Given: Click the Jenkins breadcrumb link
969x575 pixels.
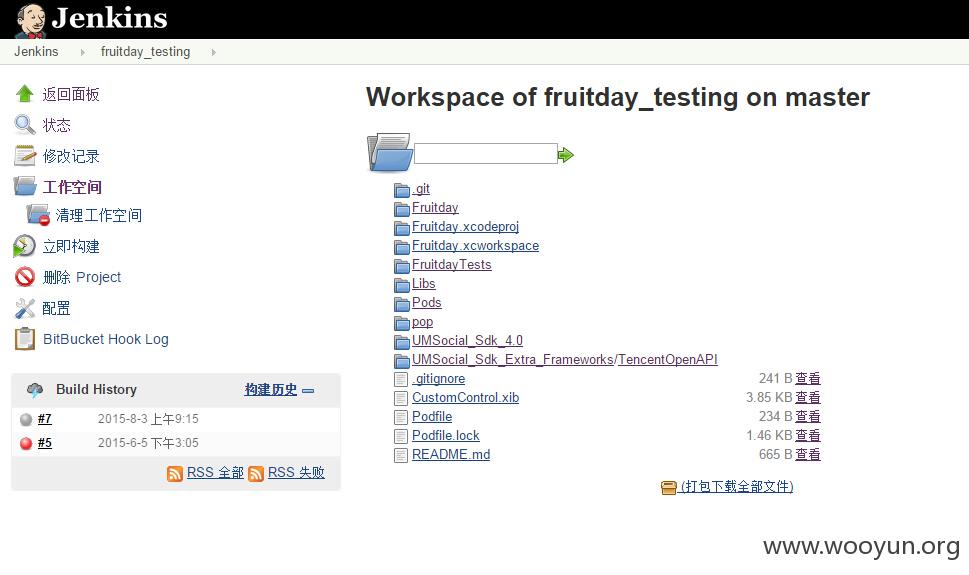Looking at the screenshot, I should pyautogui.click(x=36, y=51).
